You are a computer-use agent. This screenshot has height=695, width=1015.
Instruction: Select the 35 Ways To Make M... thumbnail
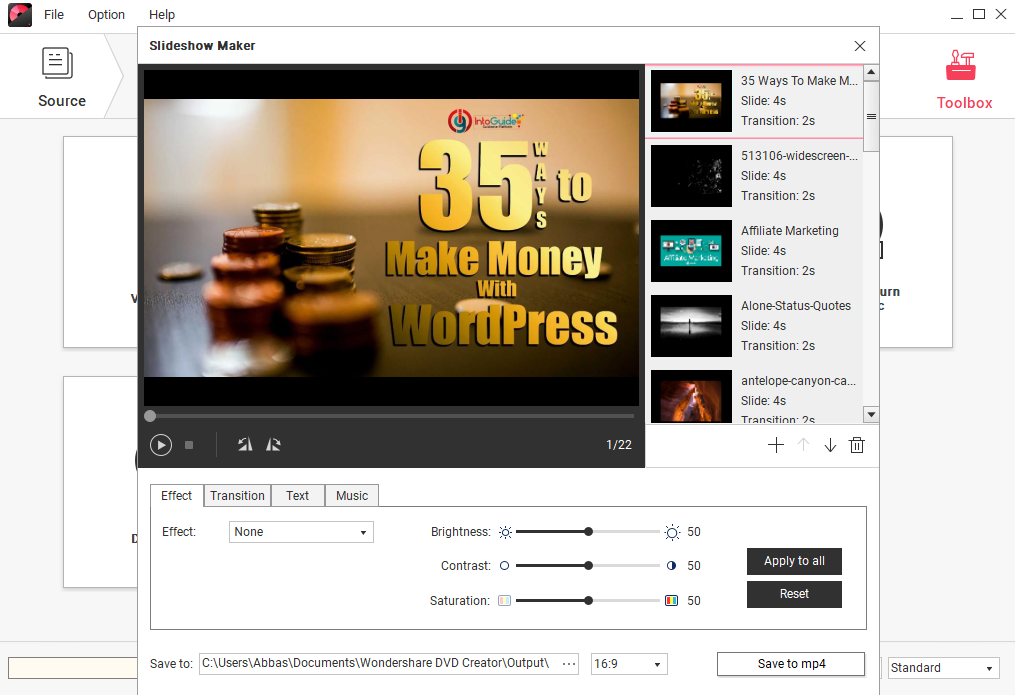point(691,101)
